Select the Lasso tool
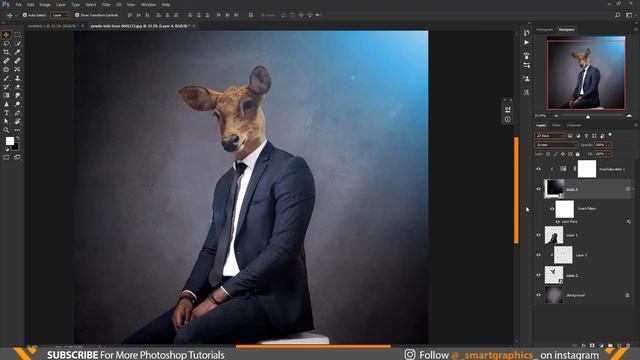 (x=6, y=43)
